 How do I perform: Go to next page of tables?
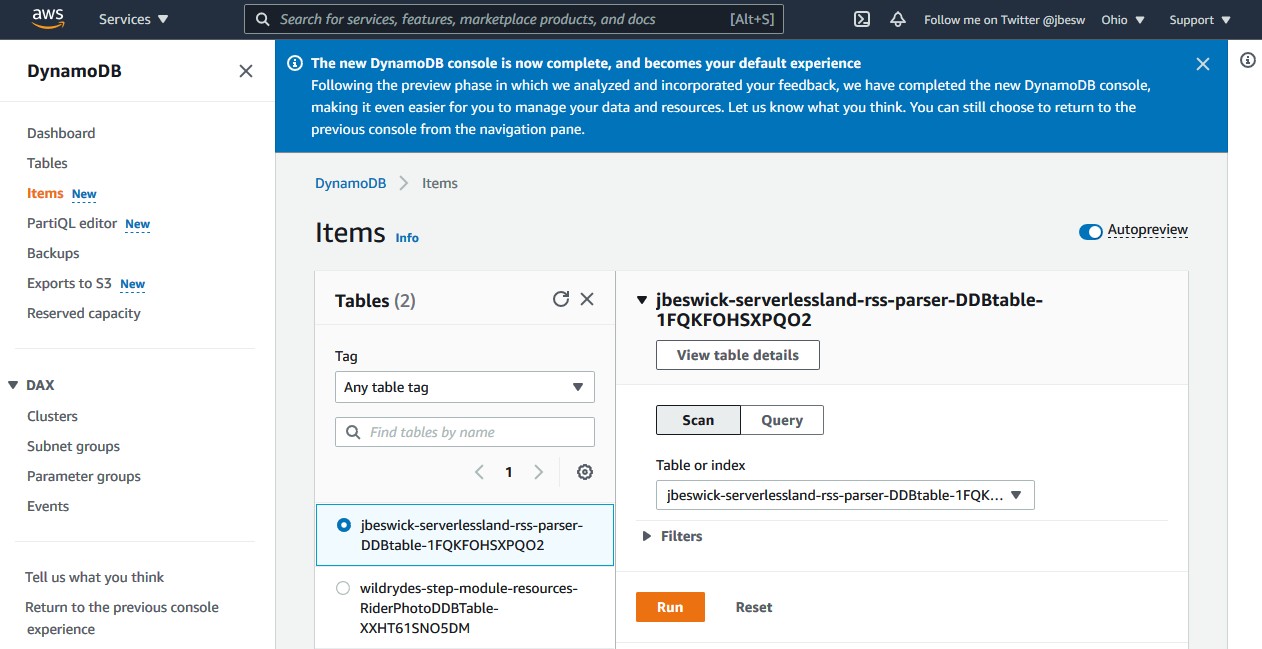coord(539,472)
